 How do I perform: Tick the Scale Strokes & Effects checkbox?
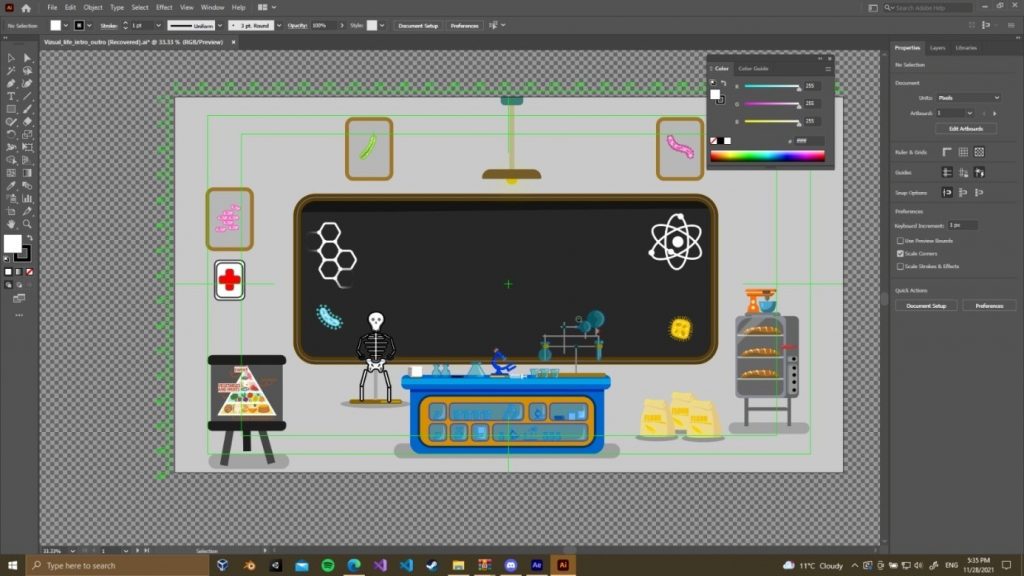coord(901,267)
